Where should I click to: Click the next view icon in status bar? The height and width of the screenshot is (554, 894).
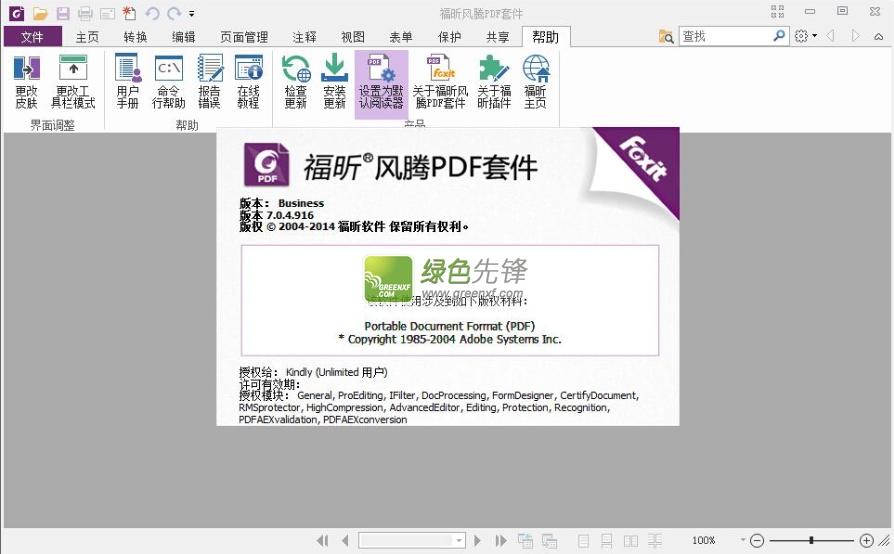550,540
